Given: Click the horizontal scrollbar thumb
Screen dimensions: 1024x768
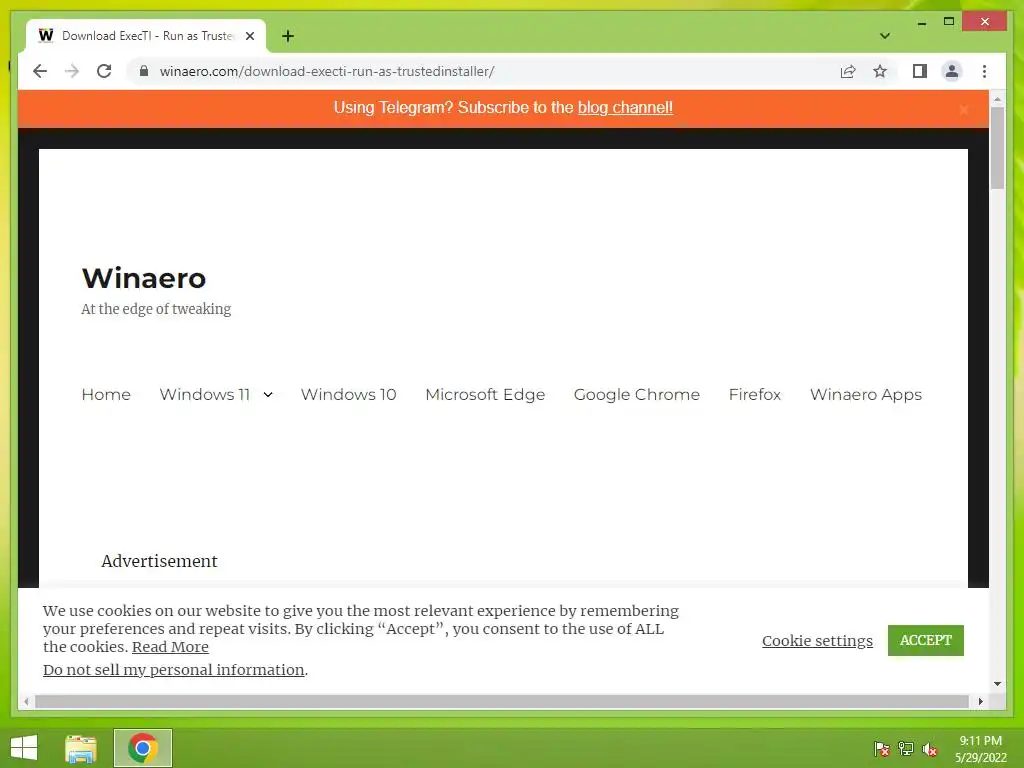Looking at the screenshot, I should 502,701.
